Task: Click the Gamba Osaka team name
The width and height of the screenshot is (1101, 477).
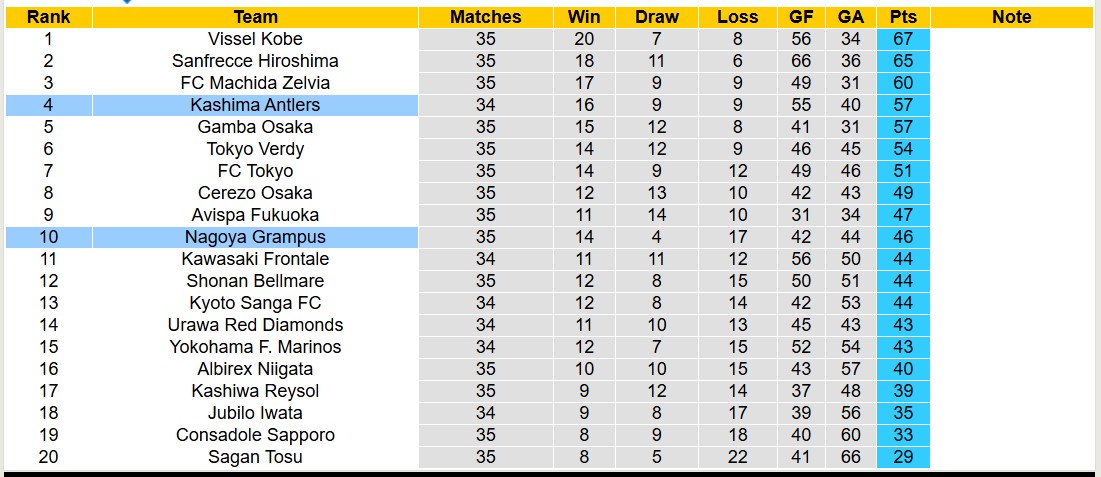Action: tap(255, 127)
